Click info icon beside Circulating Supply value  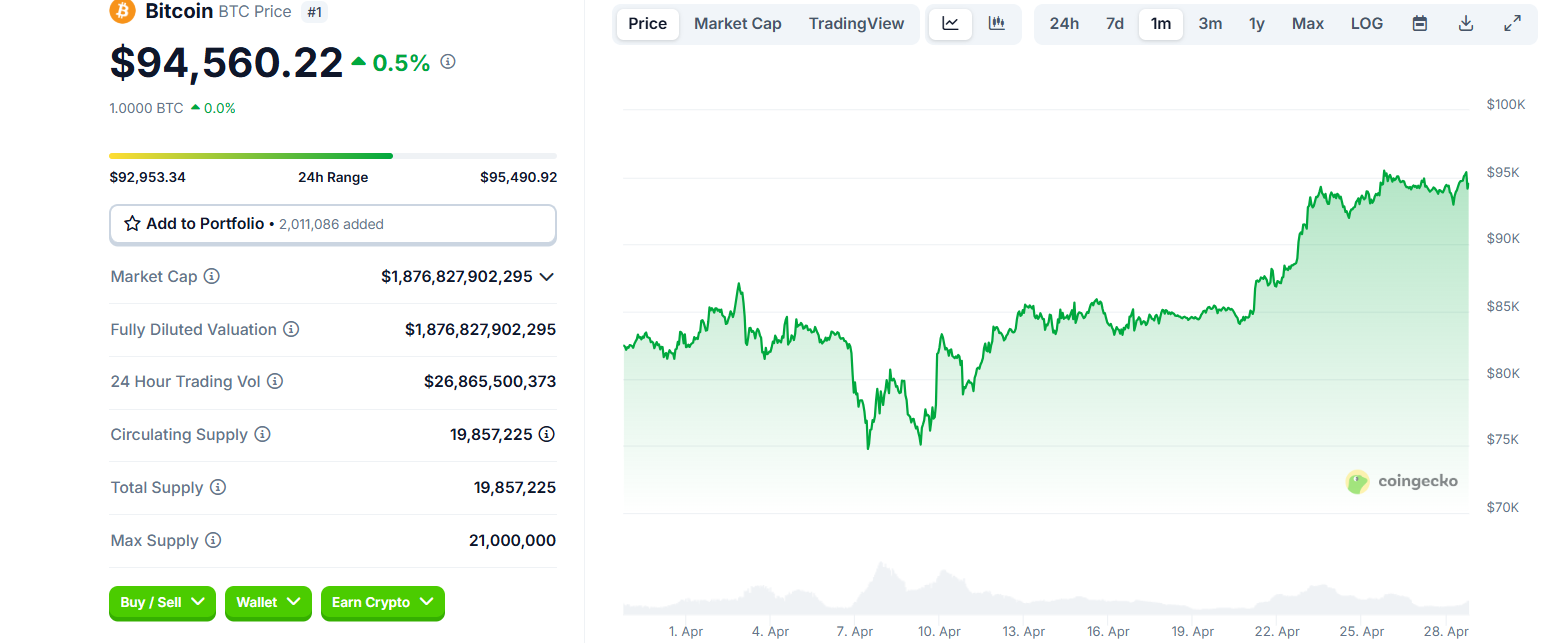pos(547,434)
